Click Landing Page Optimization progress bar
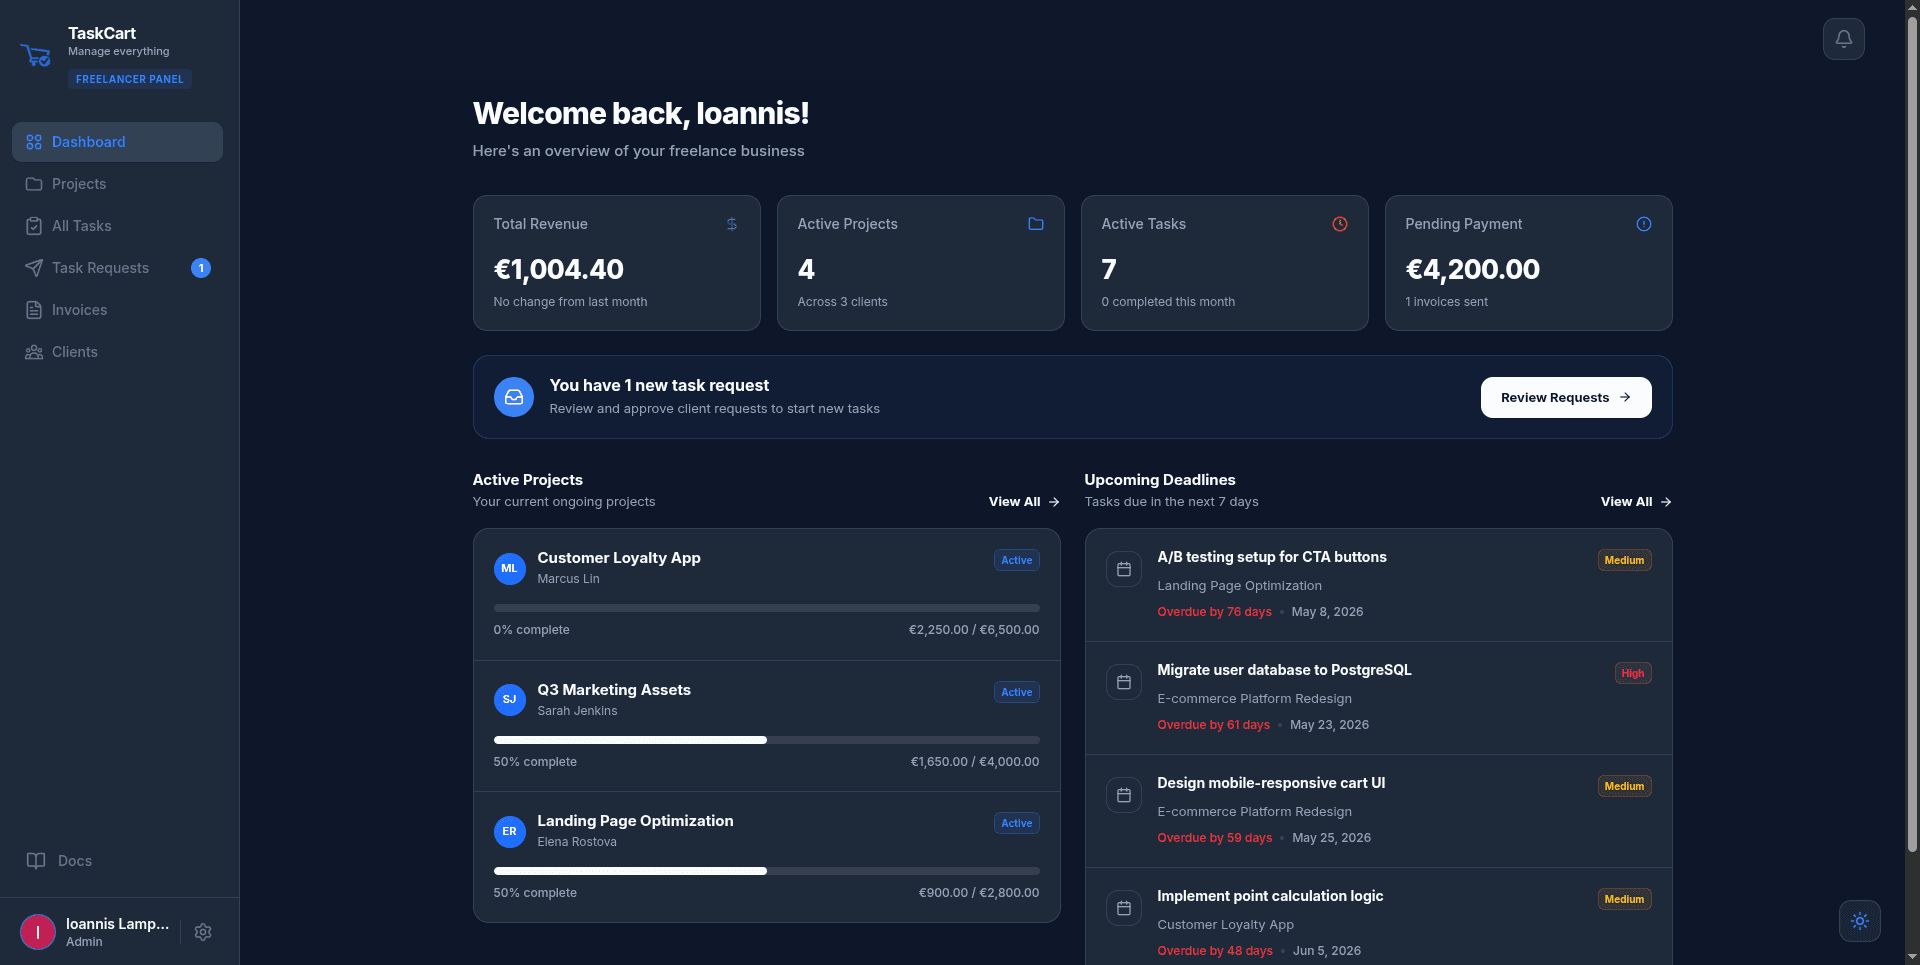1920x965 pixels. pos(767,871)
